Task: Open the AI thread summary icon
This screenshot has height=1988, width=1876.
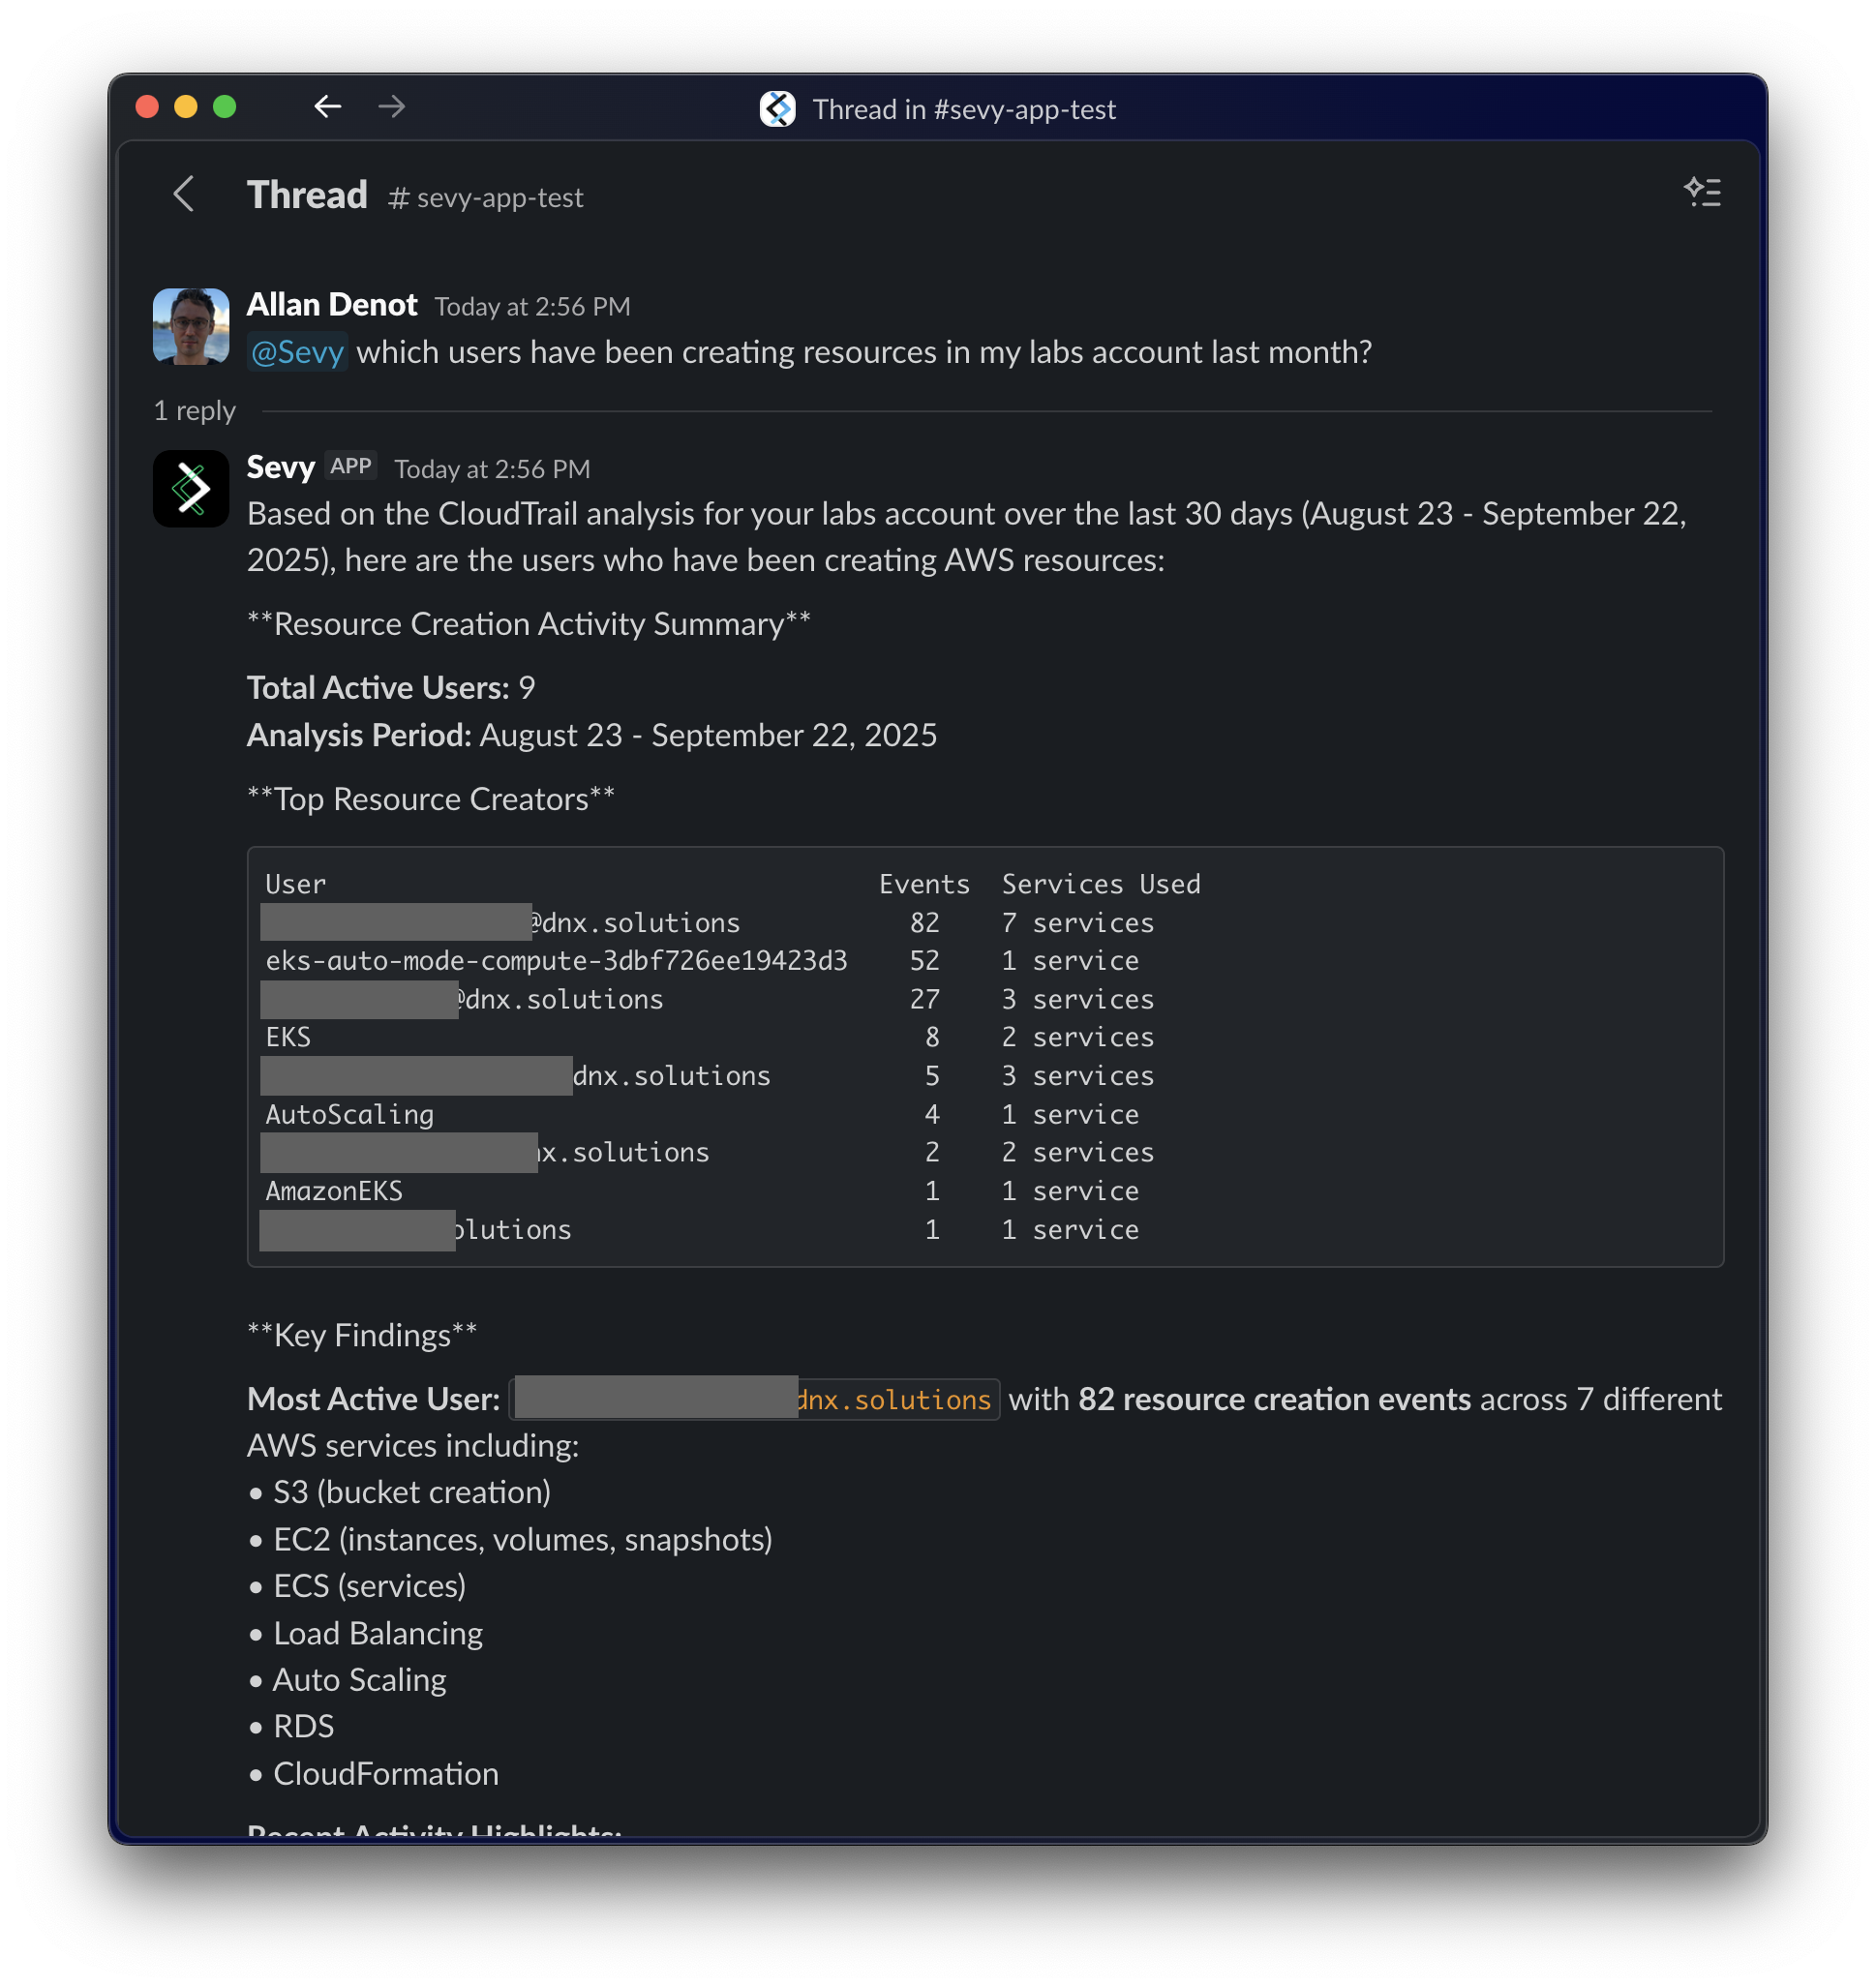Action: 1702,192
